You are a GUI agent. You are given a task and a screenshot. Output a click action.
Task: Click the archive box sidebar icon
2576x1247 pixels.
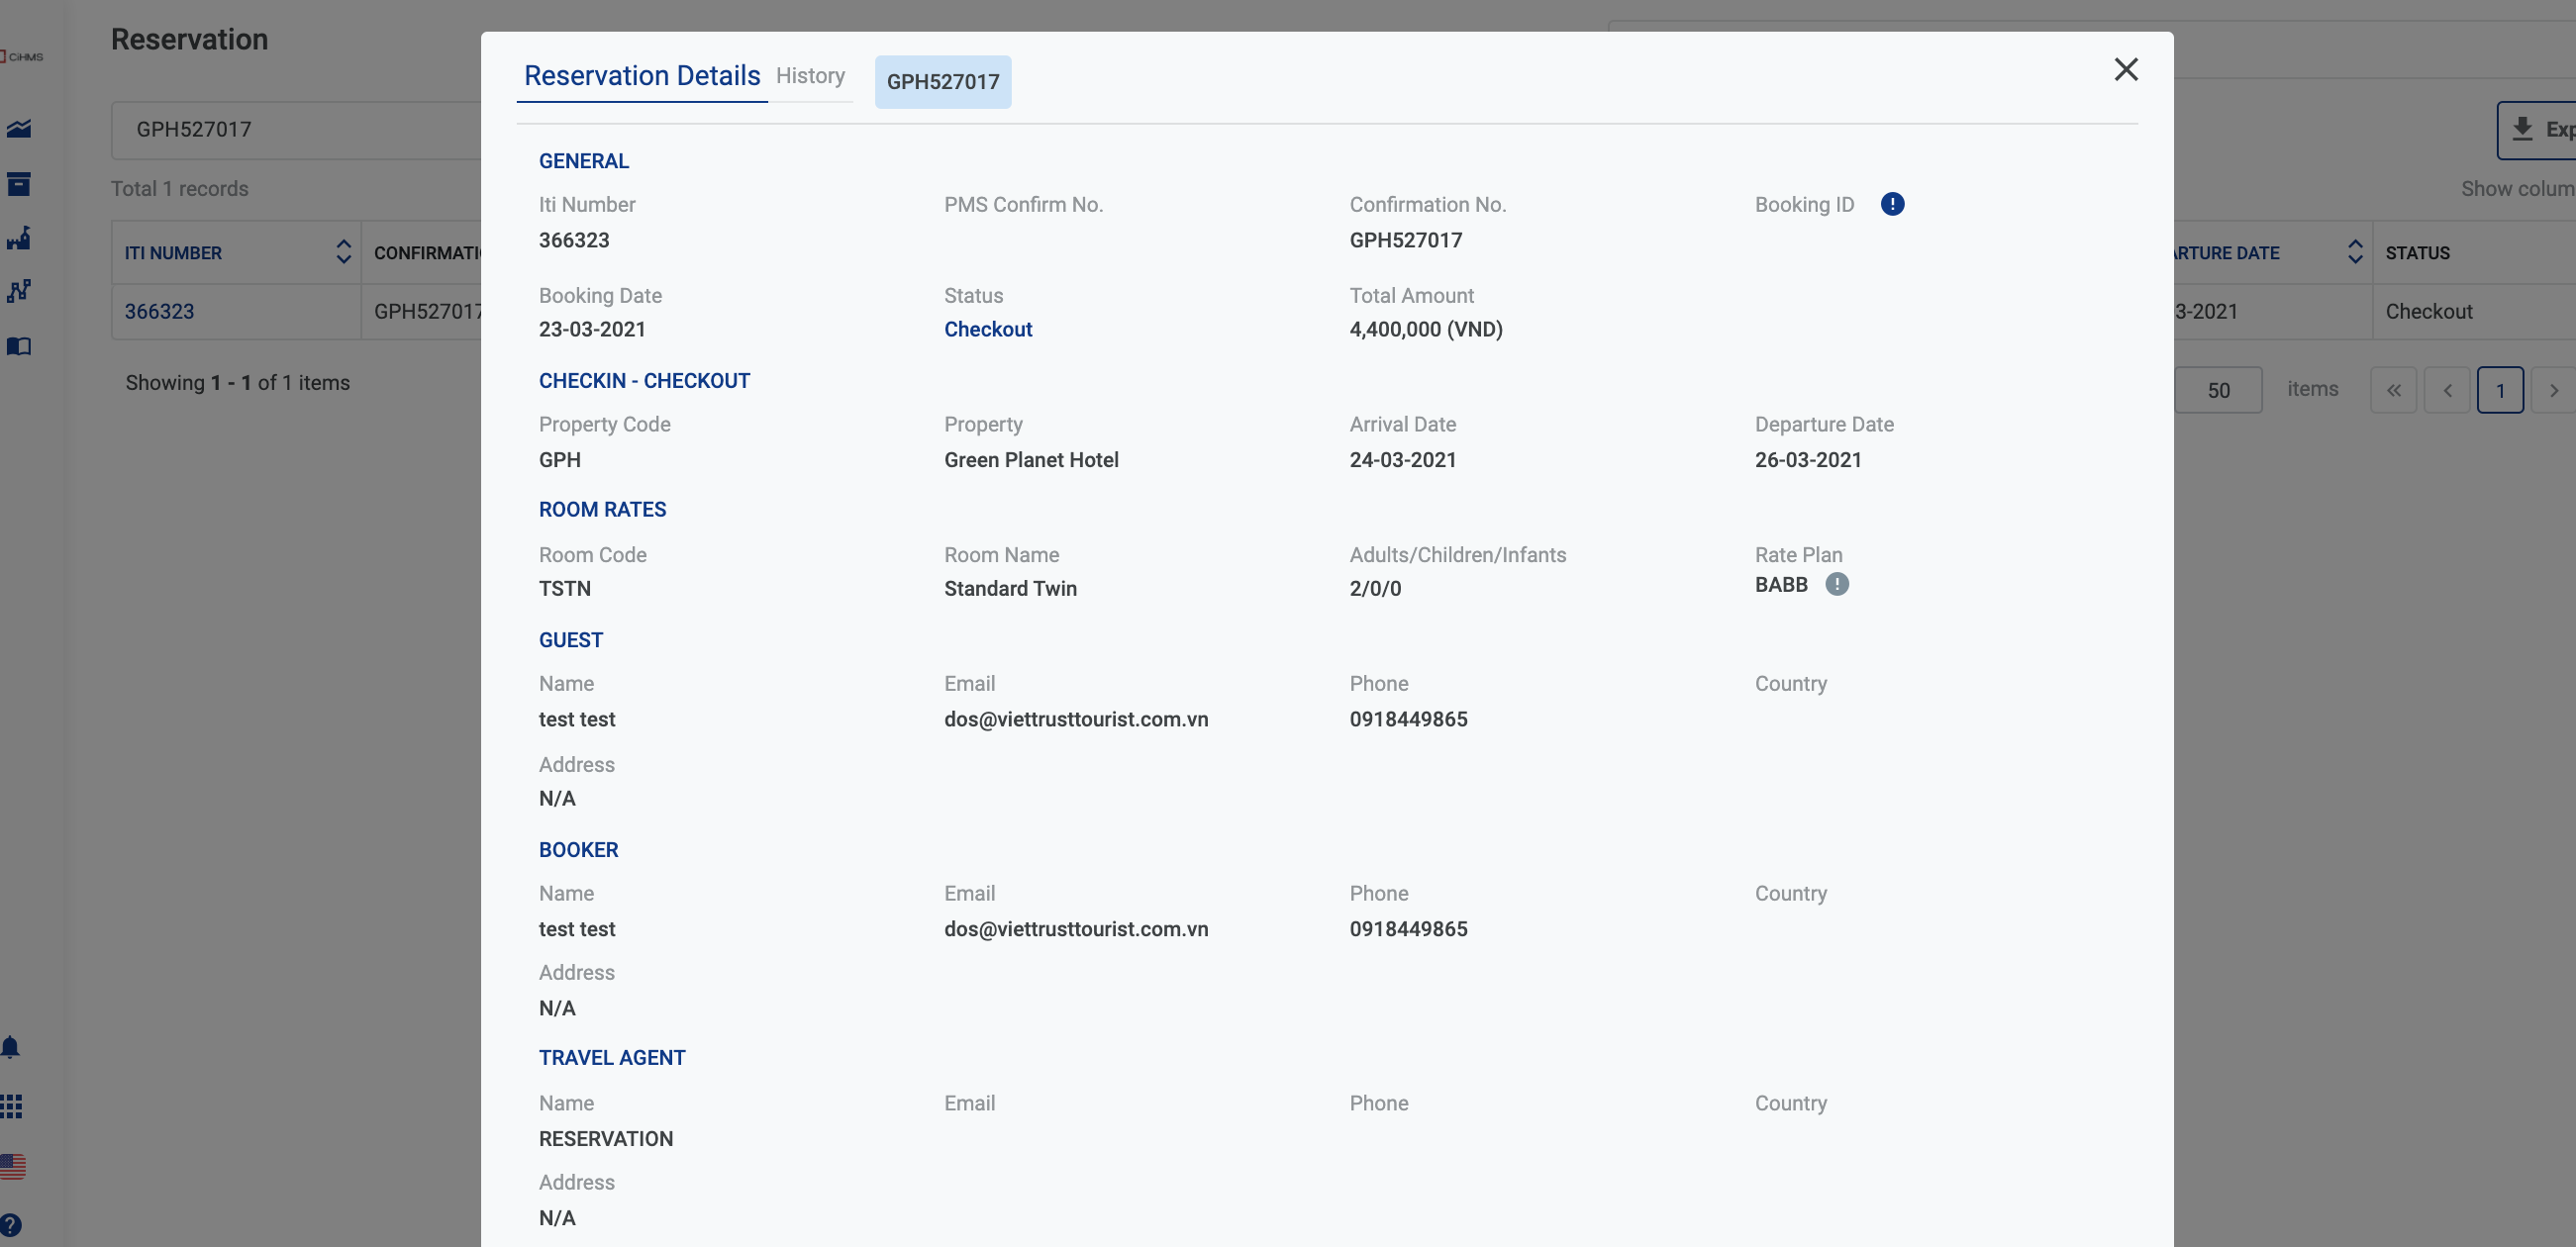tap(19, 184)
